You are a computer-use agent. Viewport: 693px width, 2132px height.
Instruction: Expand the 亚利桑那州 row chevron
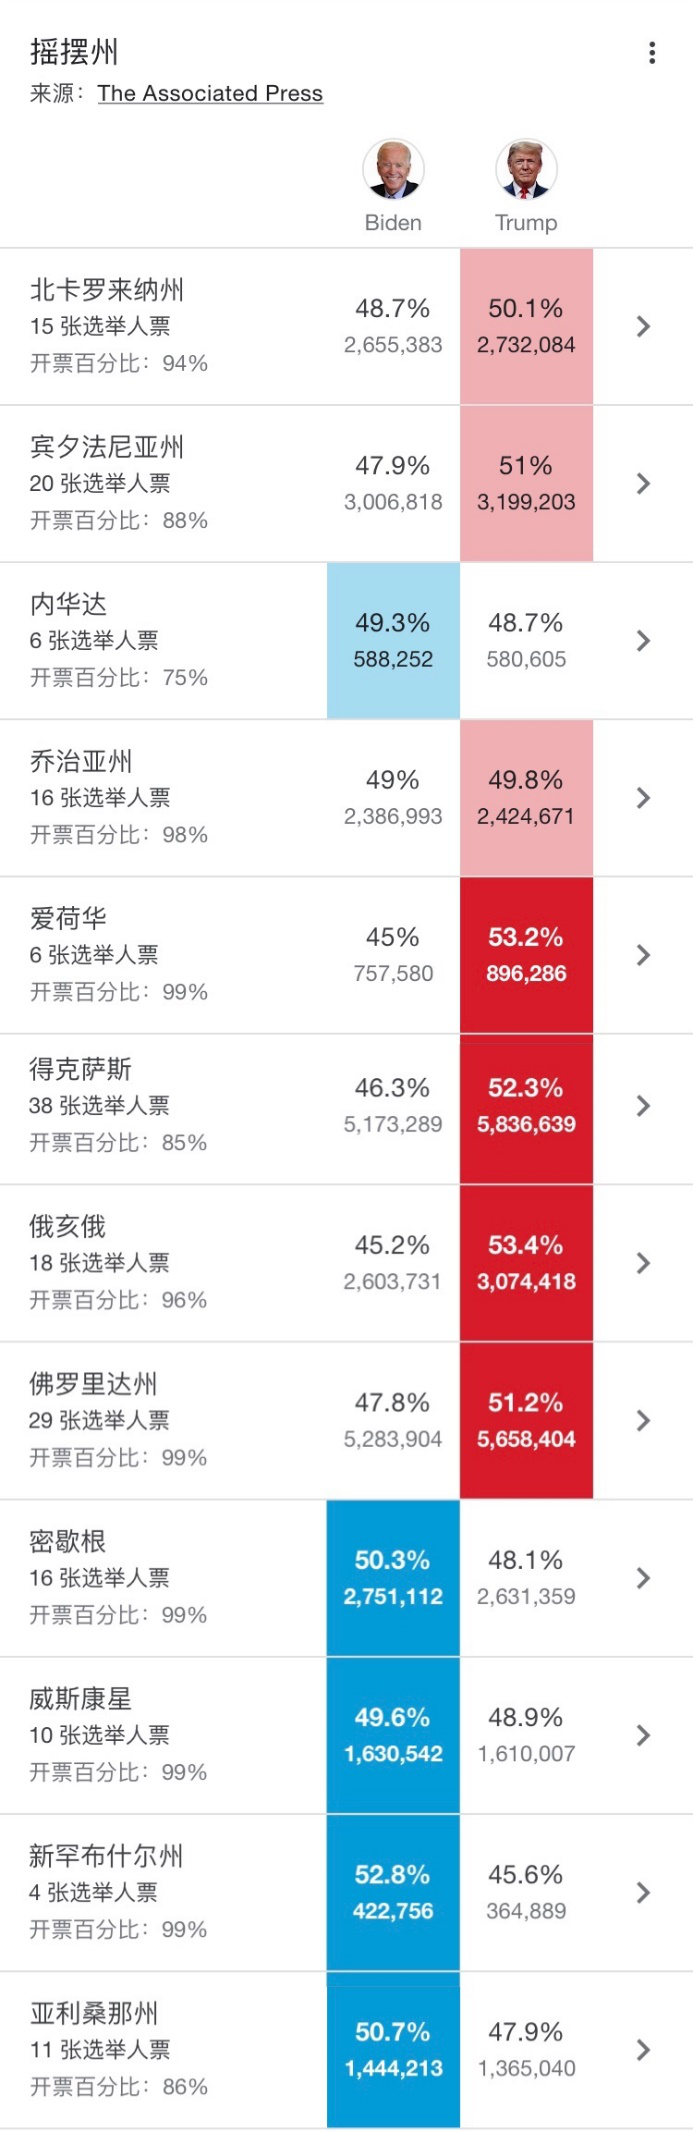(x=643, y=2049)
